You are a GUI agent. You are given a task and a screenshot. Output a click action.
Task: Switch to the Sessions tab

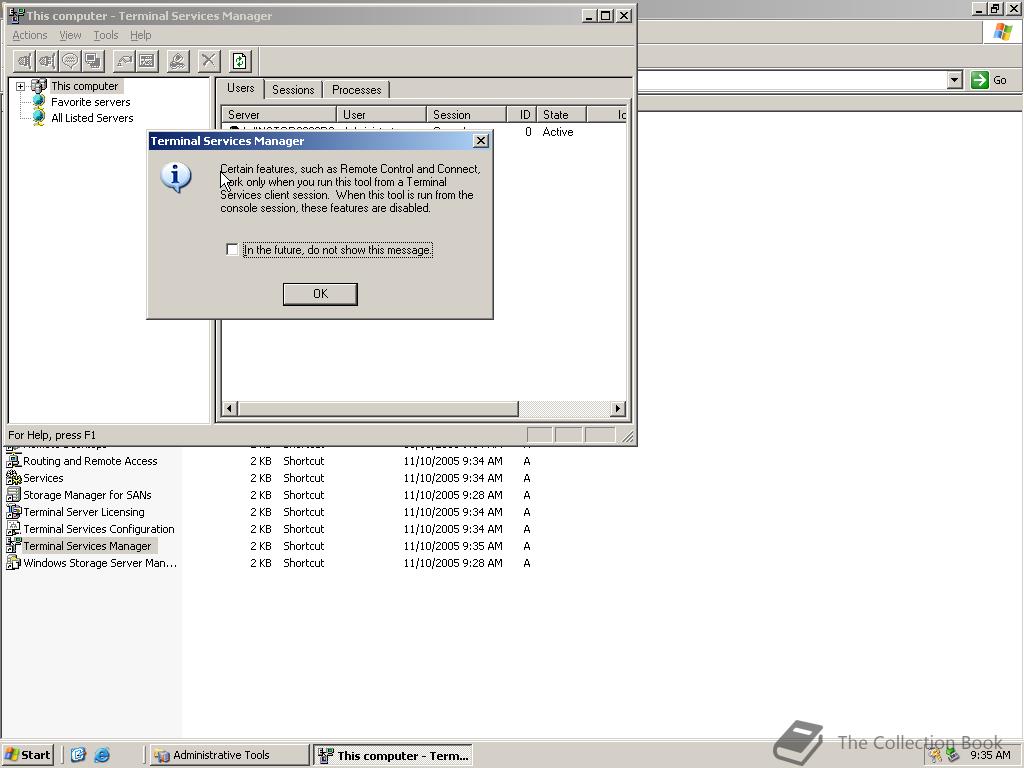(293, 90)
